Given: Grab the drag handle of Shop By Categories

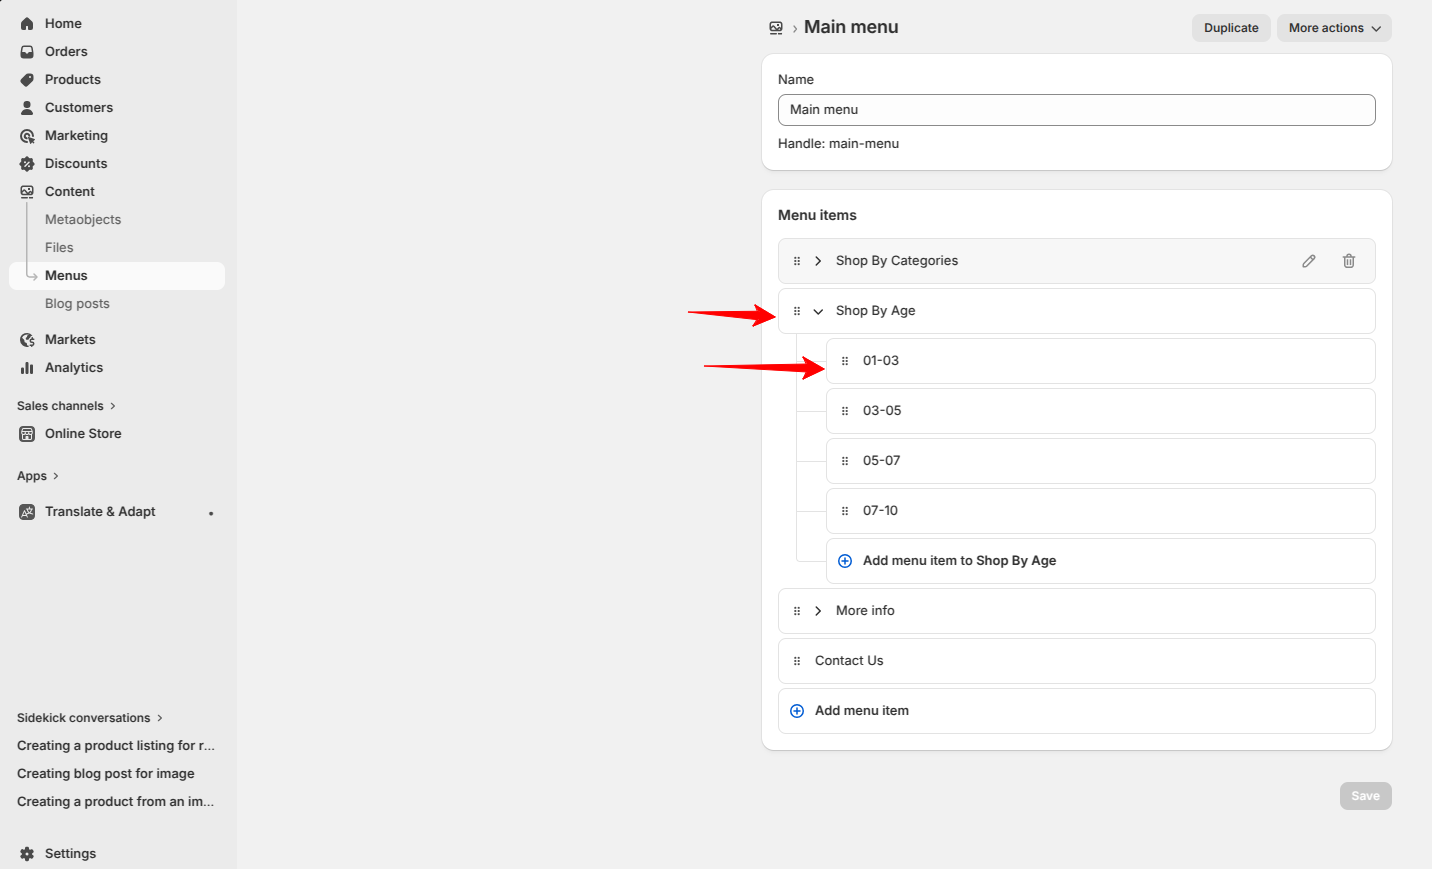Looking at the screenshot, I should tap(797, 261).
